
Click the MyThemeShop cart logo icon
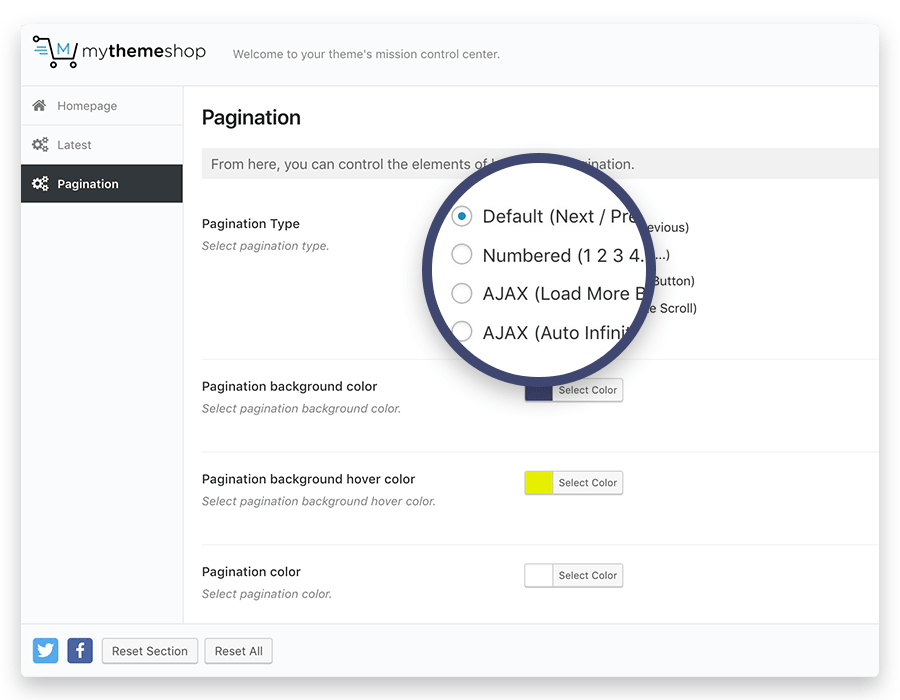coord(55,52)
